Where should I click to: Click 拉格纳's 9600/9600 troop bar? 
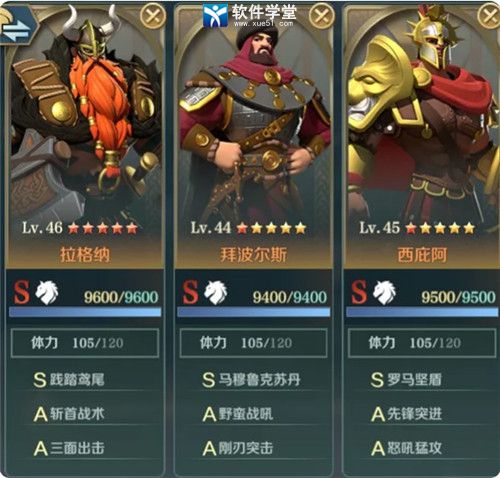tap(85, 312)
